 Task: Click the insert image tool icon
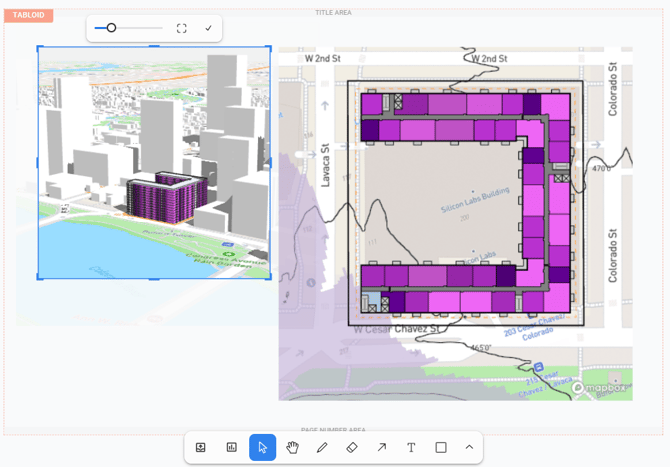(201, 448)
